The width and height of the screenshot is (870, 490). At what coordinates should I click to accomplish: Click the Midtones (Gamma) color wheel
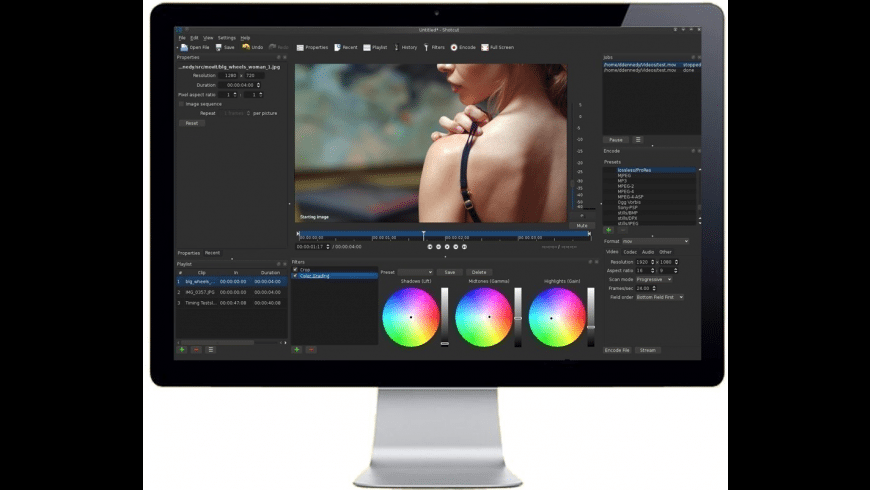pyautogui.click(x=484, y=317)
